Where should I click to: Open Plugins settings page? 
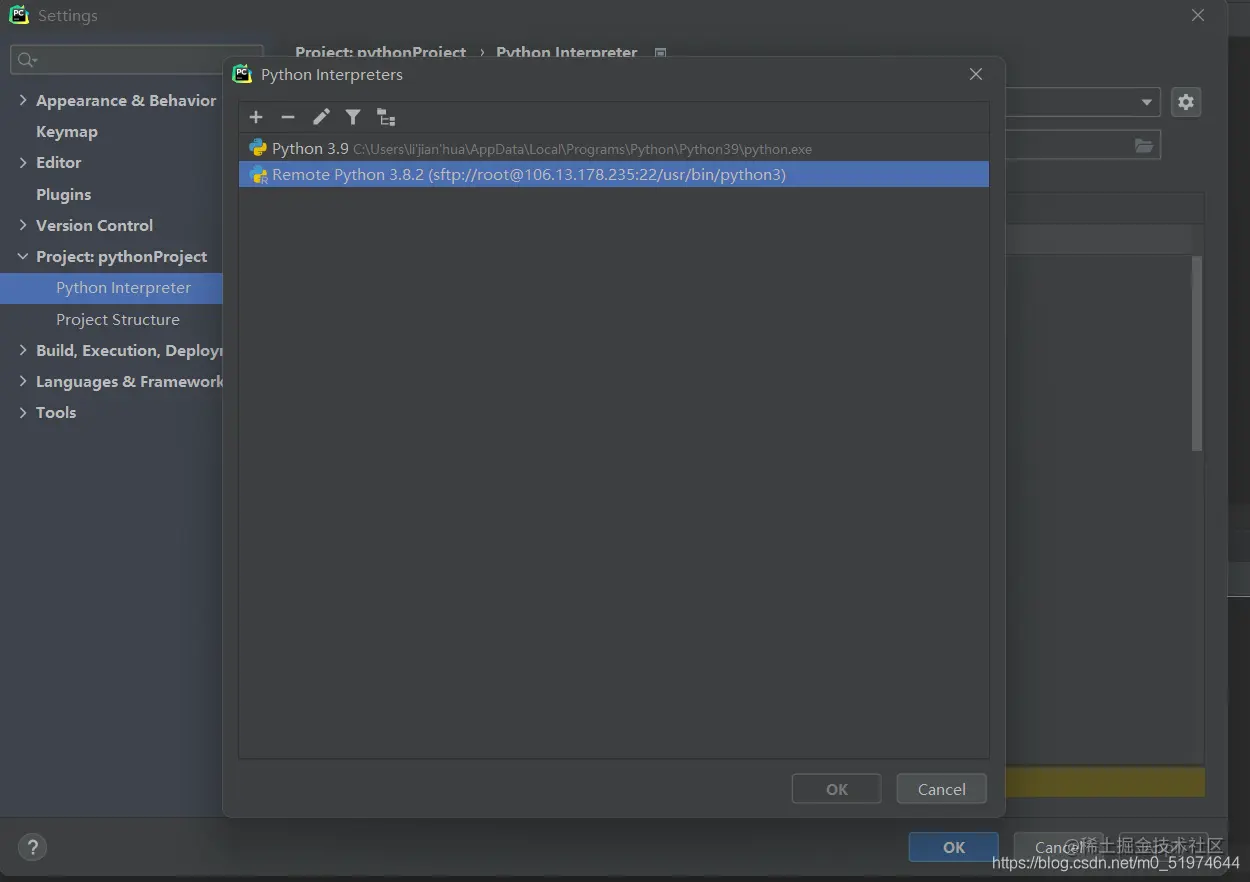click(64, 194)
